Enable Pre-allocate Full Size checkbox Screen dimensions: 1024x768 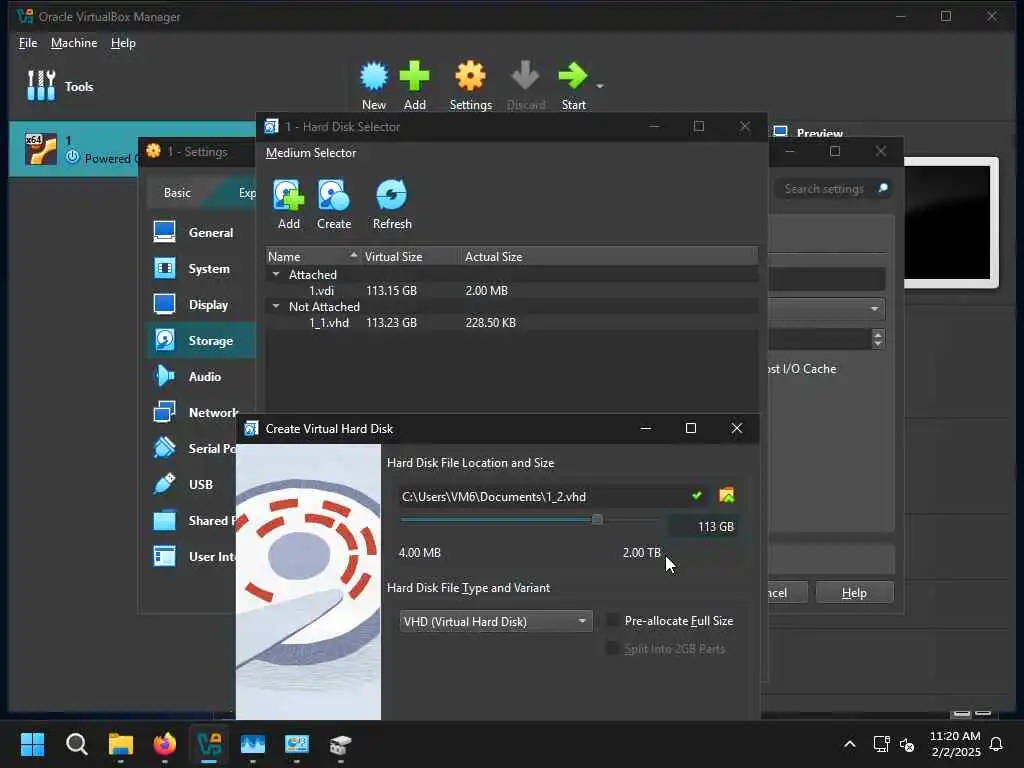pyautogui.click(x=613, y=620)
